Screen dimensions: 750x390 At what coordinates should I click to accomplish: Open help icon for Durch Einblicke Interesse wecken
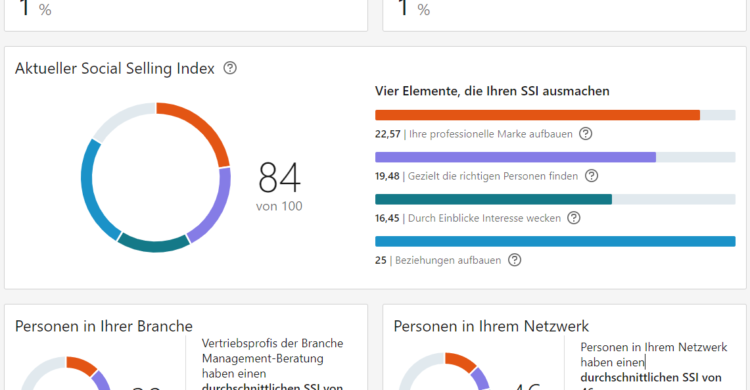[x=574, y=218]
